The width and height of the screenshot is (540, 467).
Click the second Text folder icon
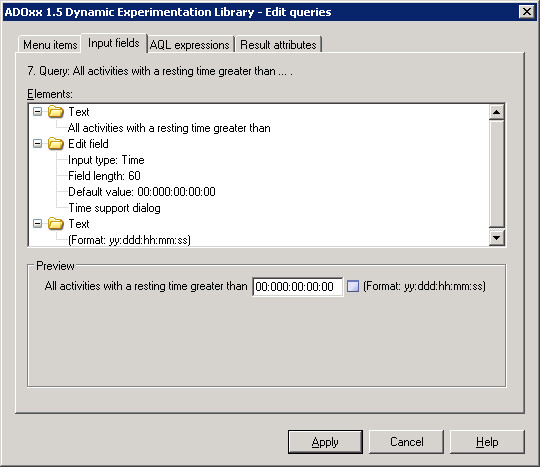click(55, 224)
